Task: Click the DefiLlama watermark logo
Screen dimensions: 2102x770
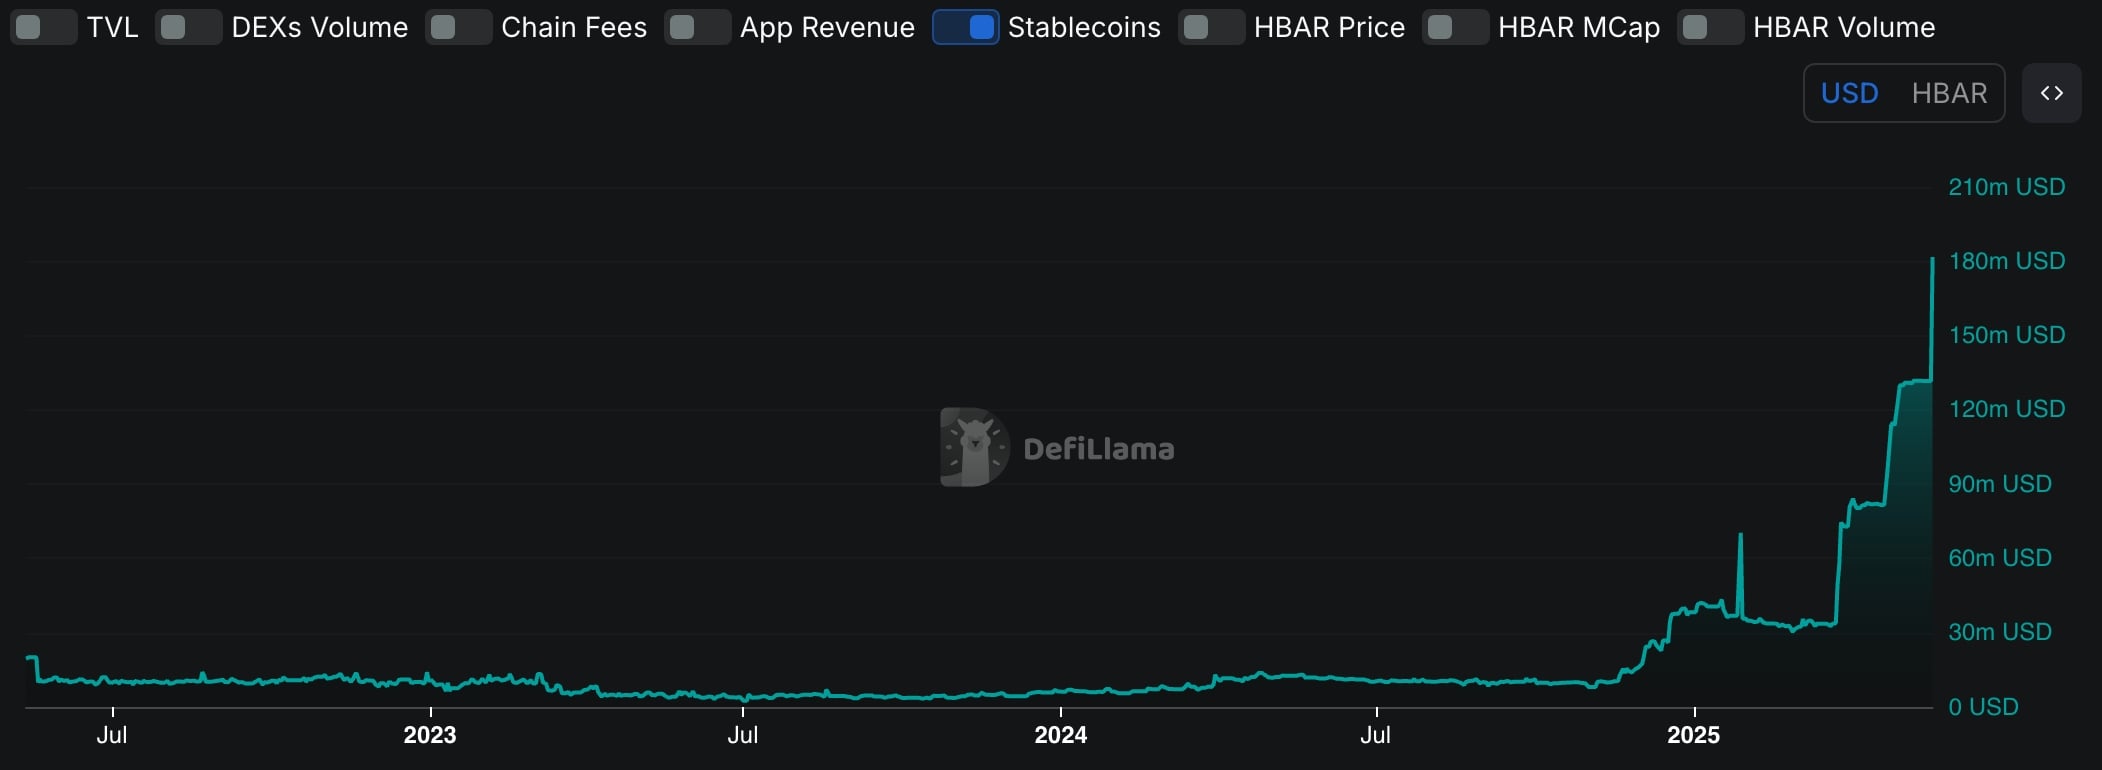Action: point(973,447)
